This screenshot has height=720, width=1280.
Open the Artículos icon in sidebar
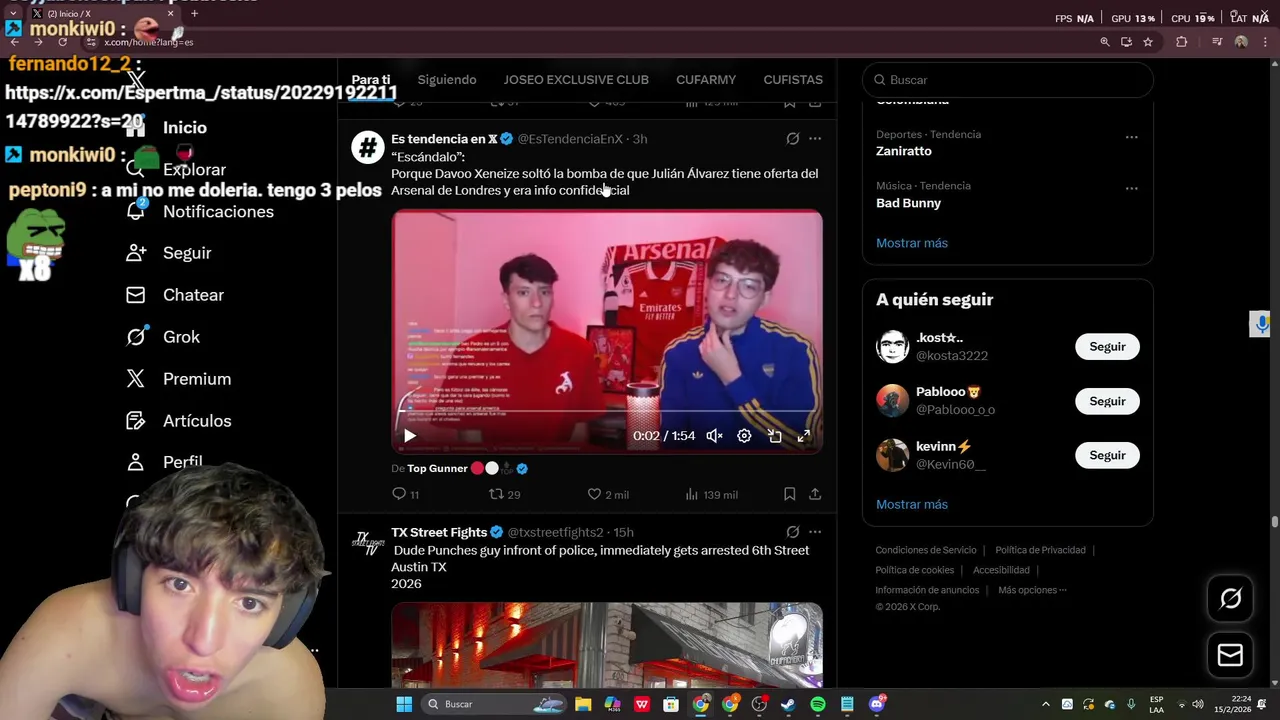pyautogui.click(x=136, y=421)
